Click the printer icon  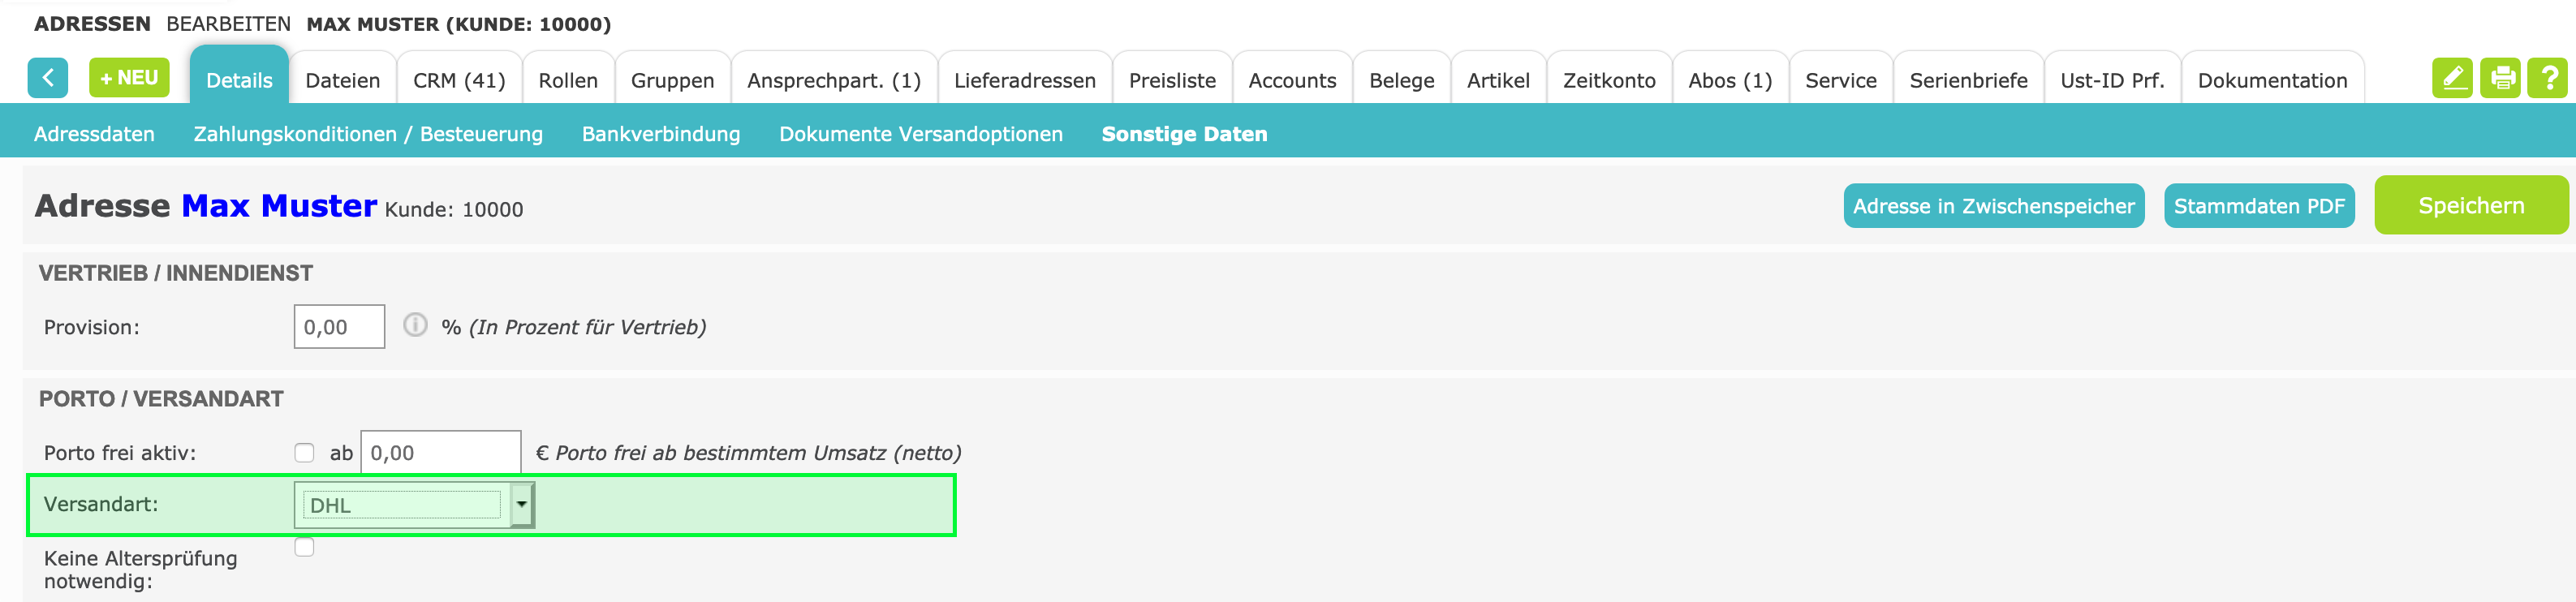pyautogui.click(x=2501, y=77)
